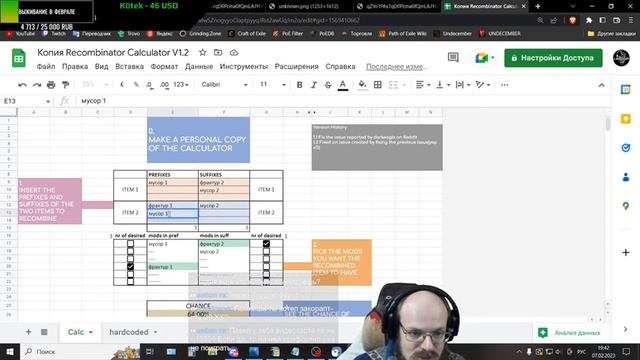Open the Формат menu
This screenshot has height=360, width=640.
tap(164, 67)
